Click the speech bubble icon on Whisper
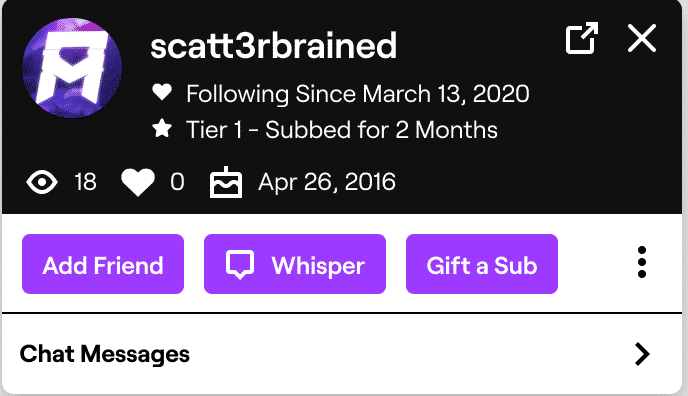 240,265
